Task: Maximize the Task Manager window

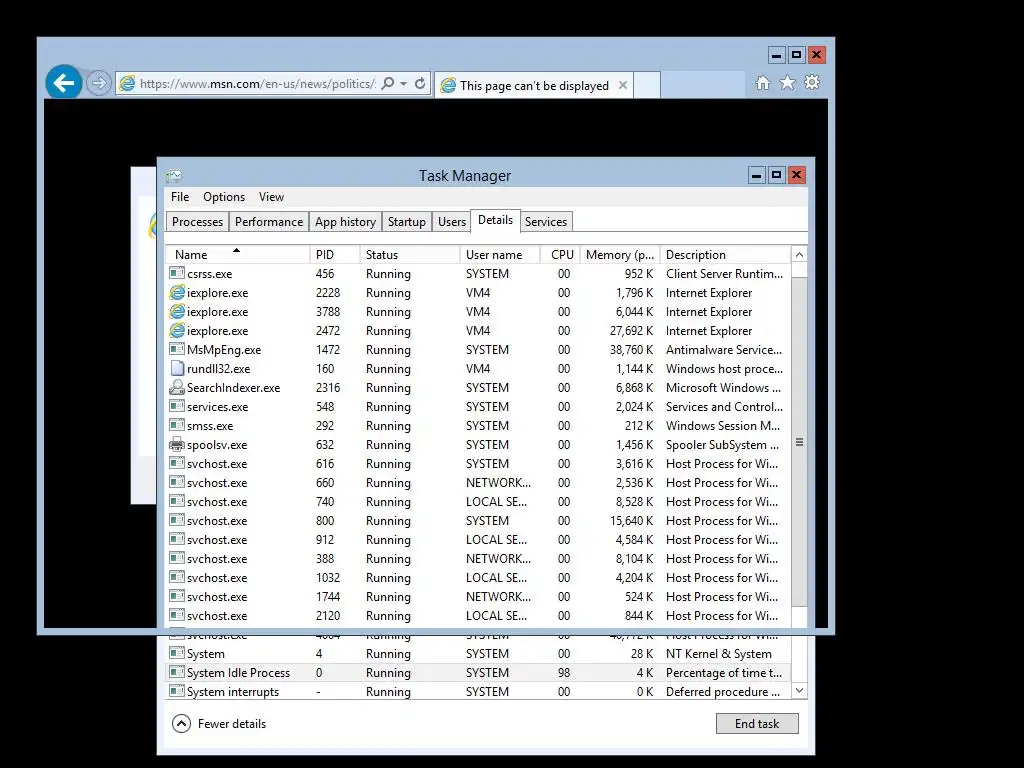Action: (x=776, y=175)
